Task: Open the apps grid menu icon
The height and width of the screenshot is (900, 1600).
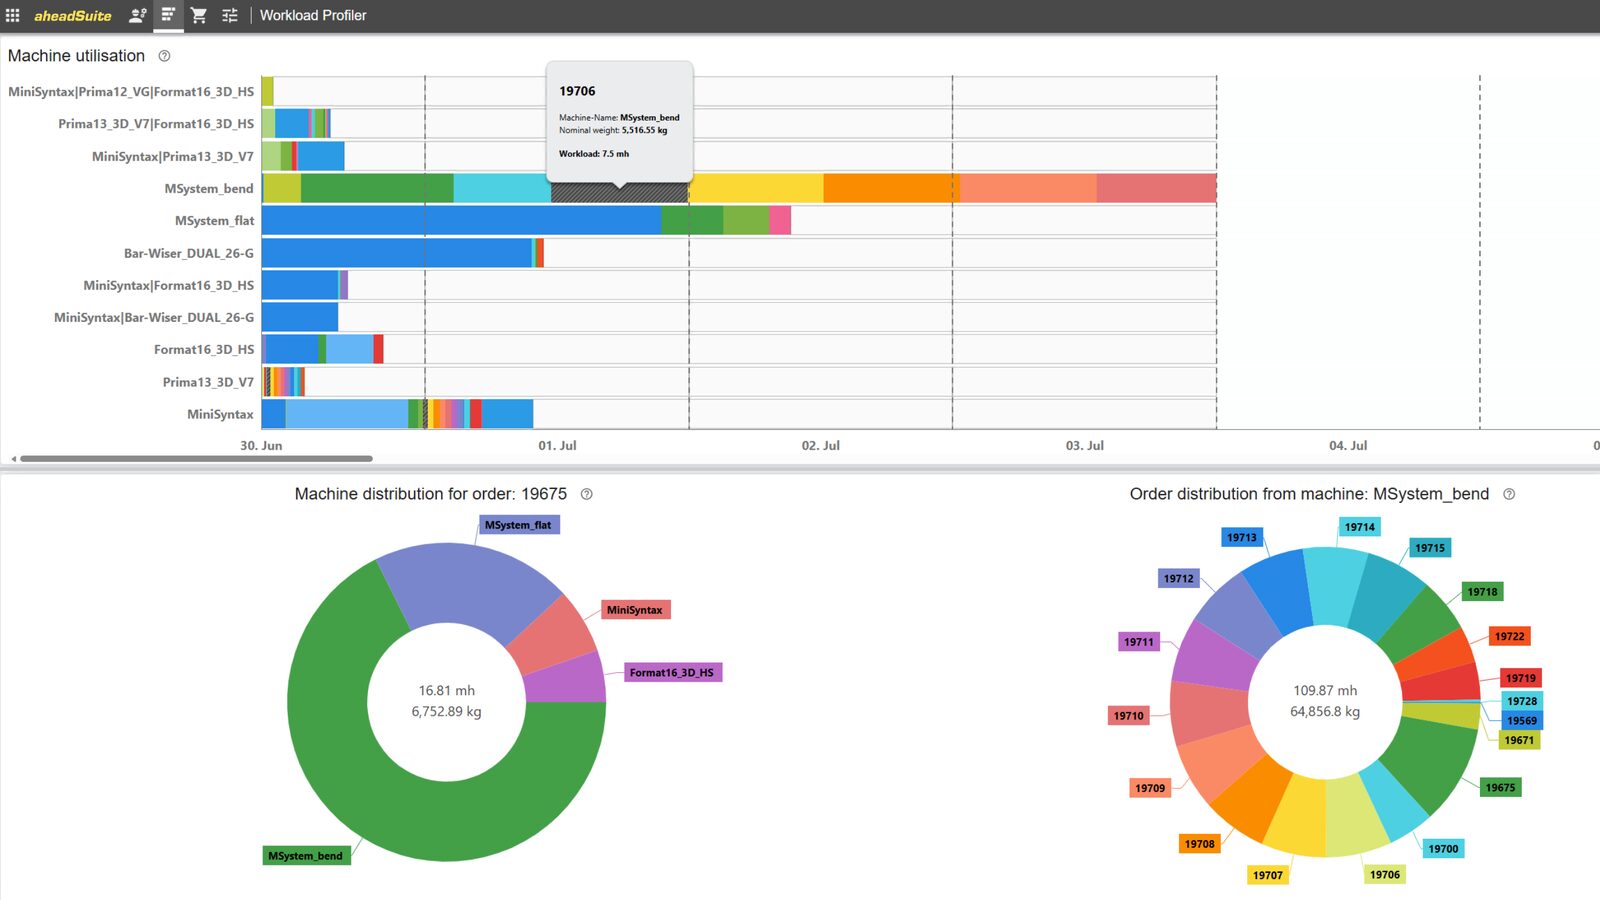Action: (x=13, y=15)
